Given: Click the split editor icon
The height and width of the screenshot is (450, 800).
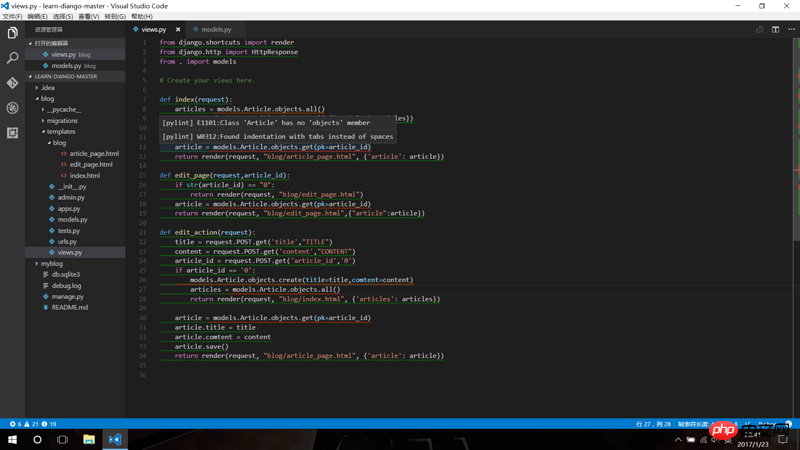Looking at the screenshot, I should tap(775, 30).
